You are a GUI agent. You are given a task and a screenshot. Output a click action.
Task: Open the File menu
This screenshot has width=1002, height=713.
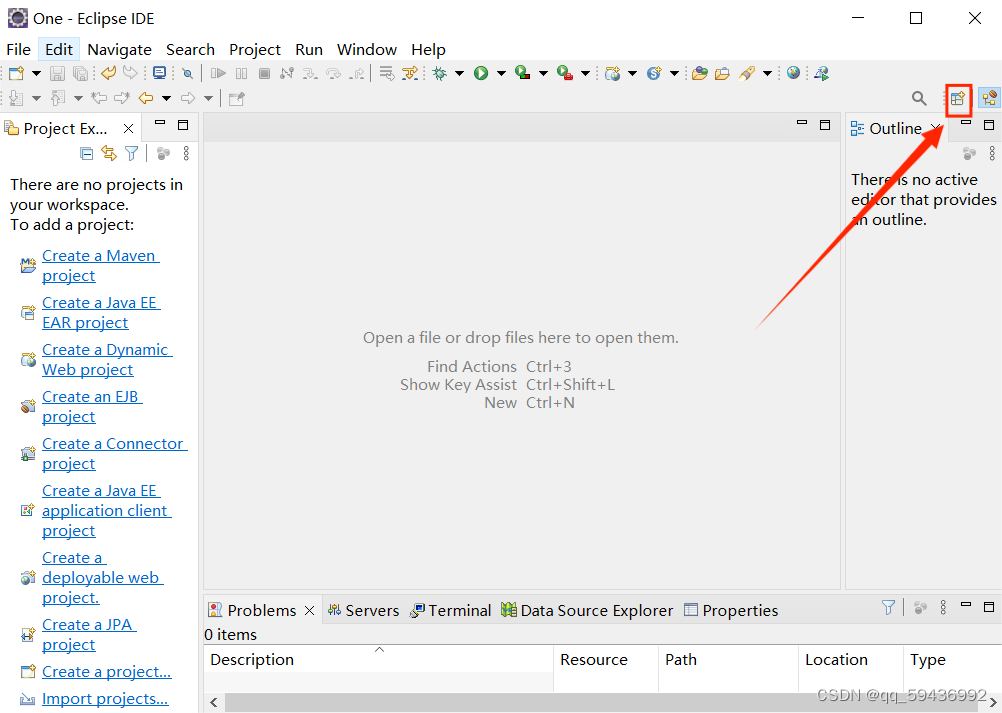(x=19, y=50)
